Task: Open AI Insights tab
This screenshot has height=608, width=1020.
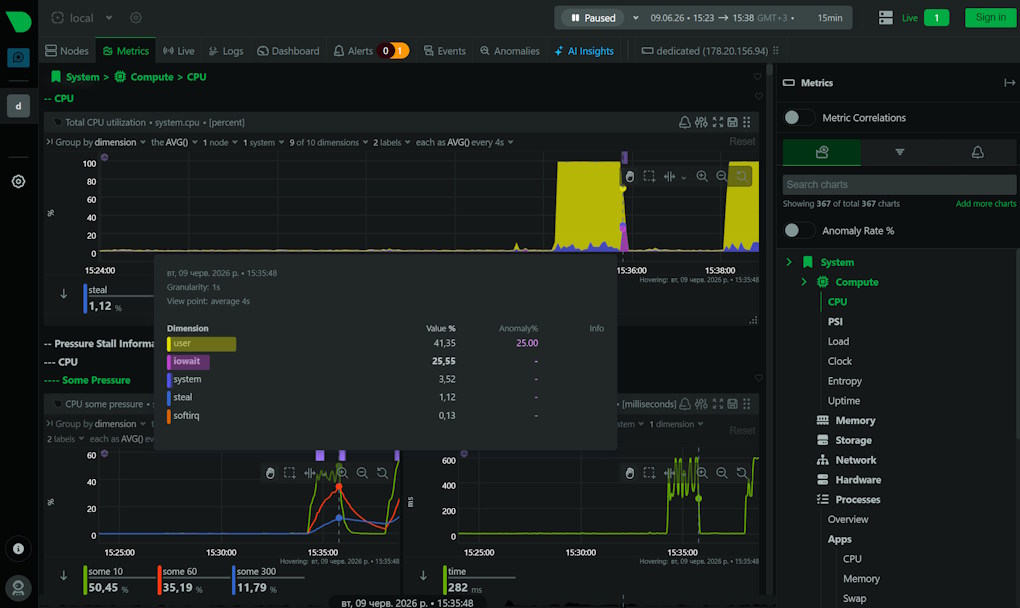Action: point(584,51)
